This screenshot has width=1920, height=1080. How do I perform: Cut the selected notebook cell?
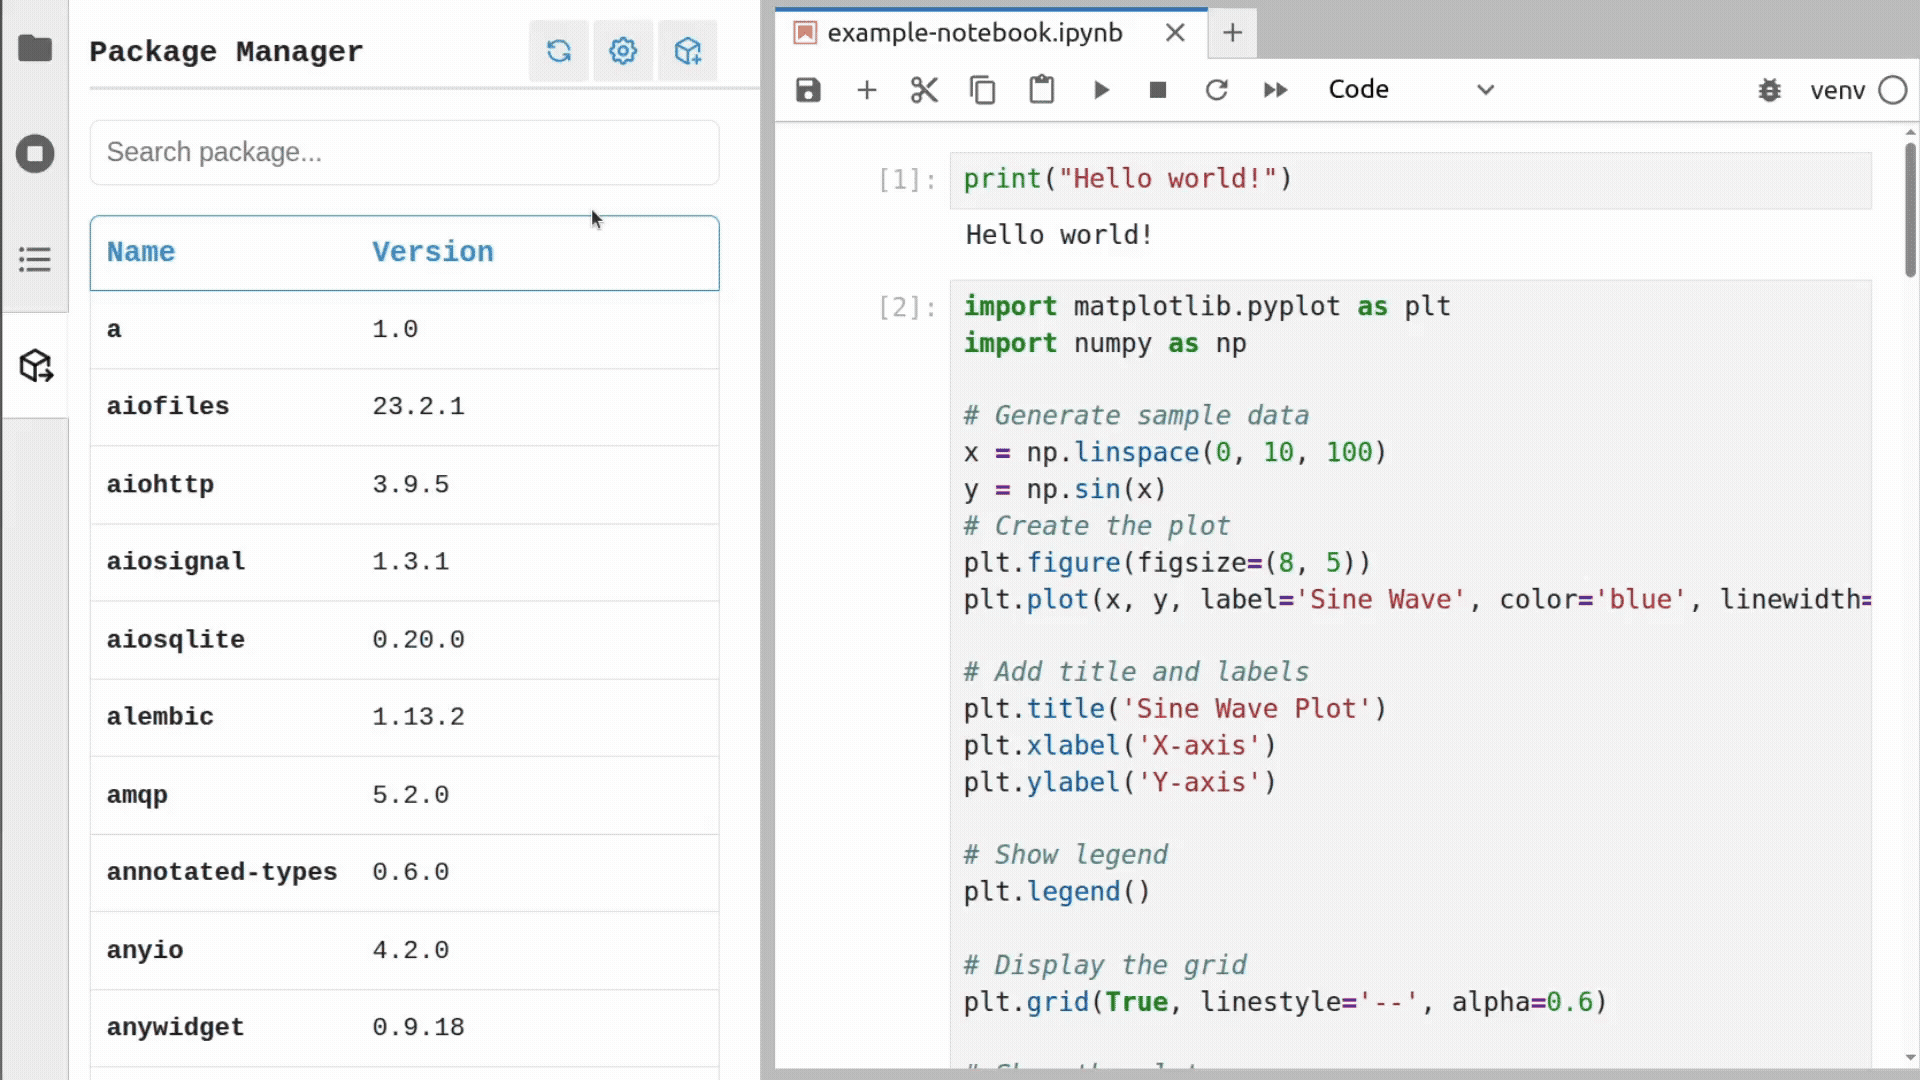coord(923,89)
